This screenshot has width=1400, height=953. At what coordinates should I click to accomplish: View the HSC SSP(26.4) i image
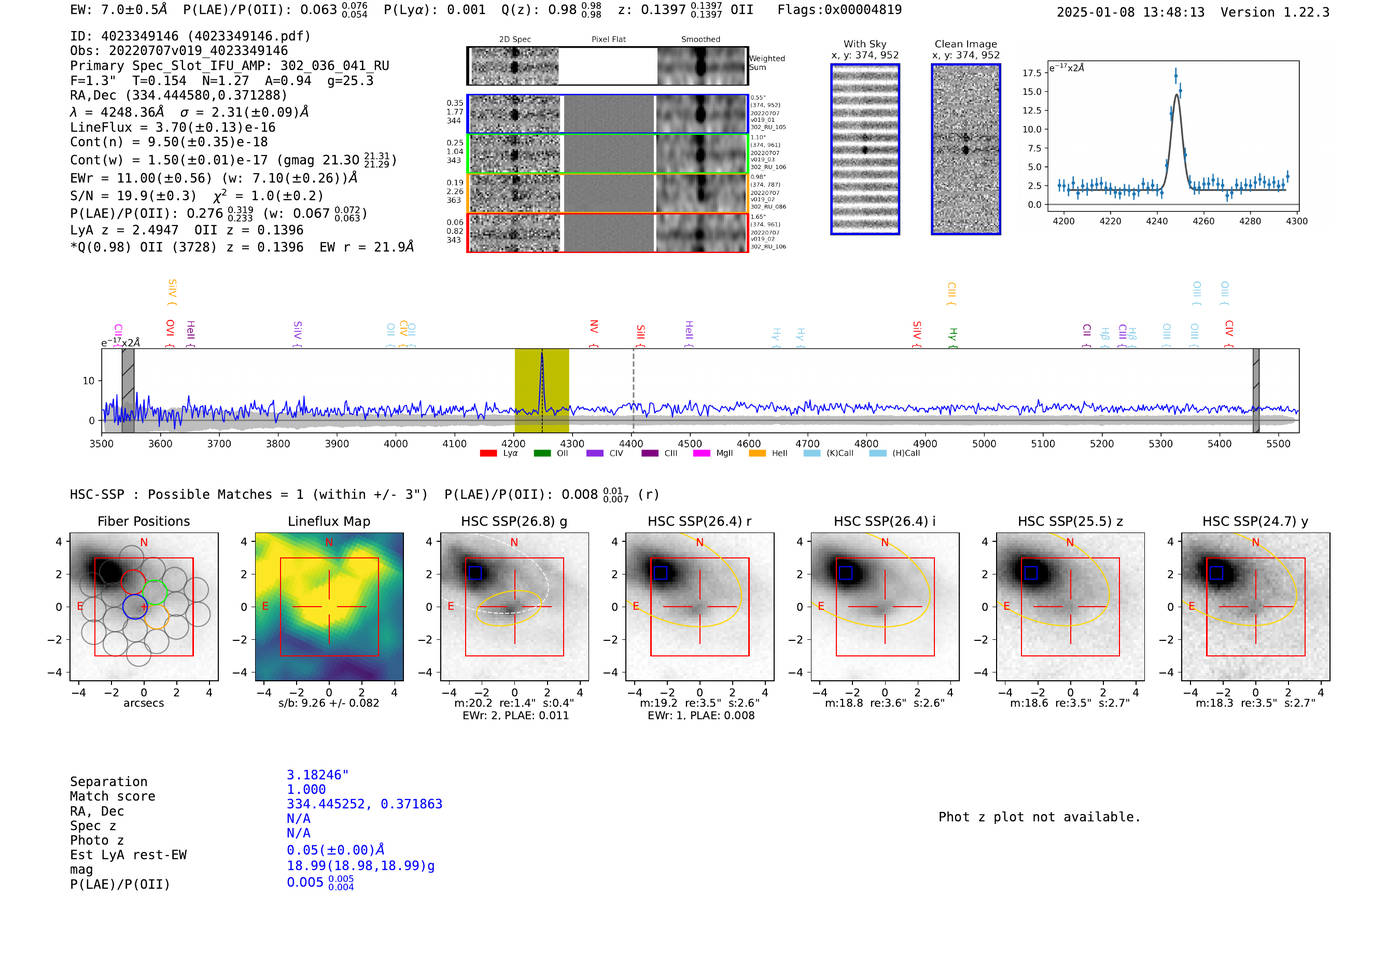pyautogui.click(x=885, y=607)
